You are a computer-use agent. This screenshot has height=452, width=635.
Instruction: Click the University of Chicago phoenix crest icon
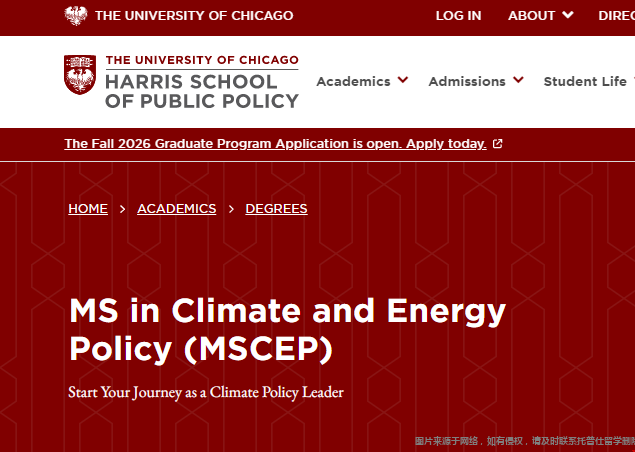tap(76, 15)
